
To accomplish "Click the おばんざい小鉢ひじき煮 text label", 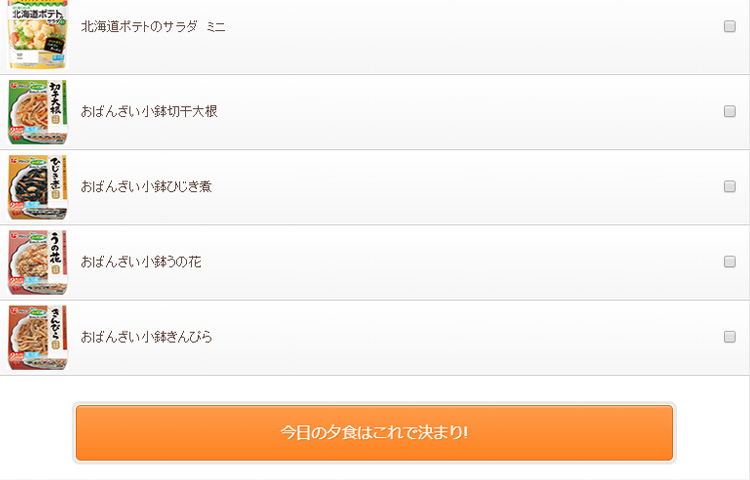I will click(146, 186).
